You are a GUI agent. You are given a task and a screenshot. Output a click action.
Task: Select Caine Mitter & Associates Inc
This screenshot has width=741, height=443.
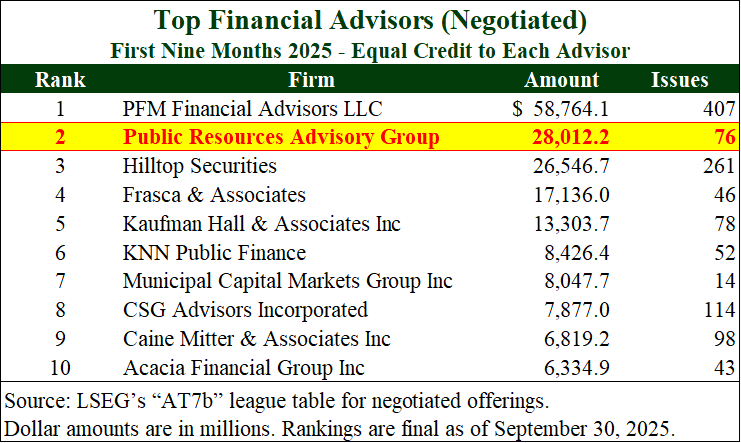click(256, 339)
